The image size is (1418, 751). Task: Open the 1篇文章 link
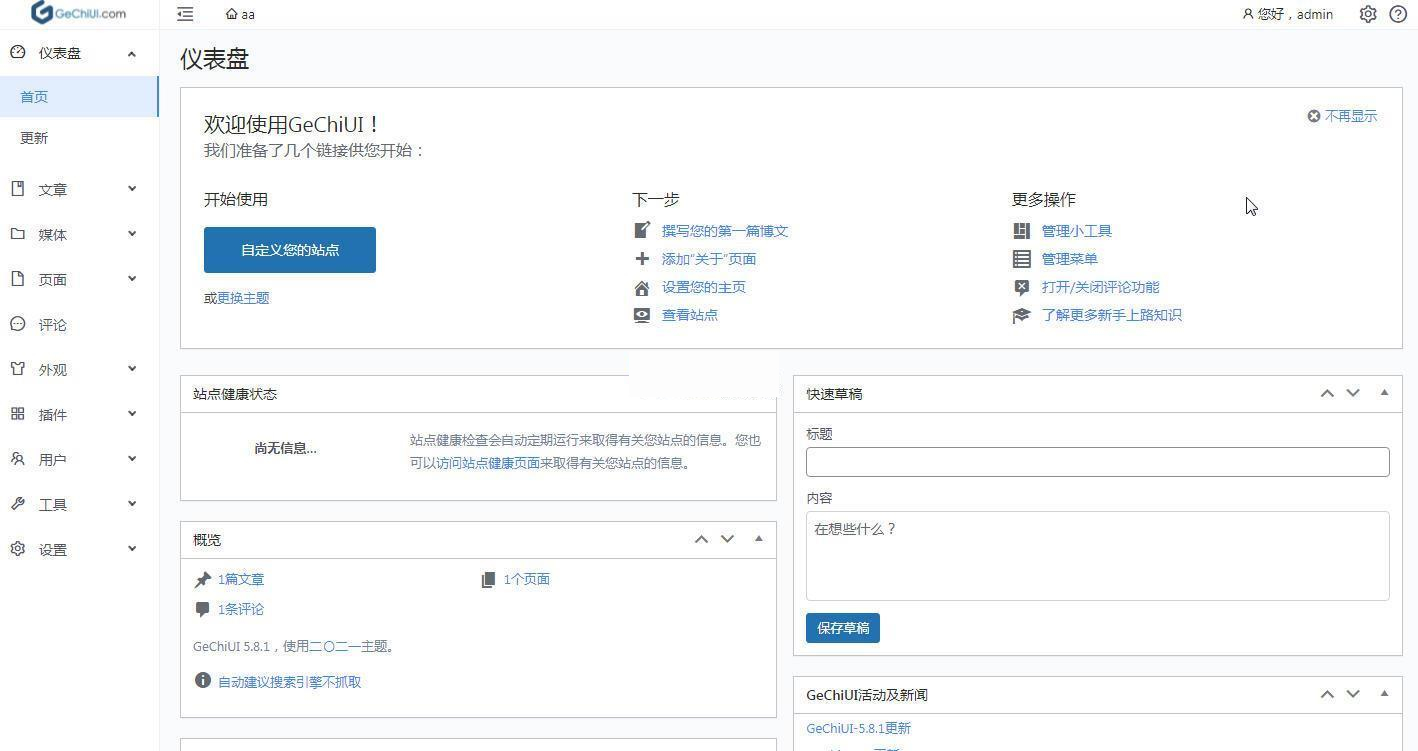tap(241, 579)
